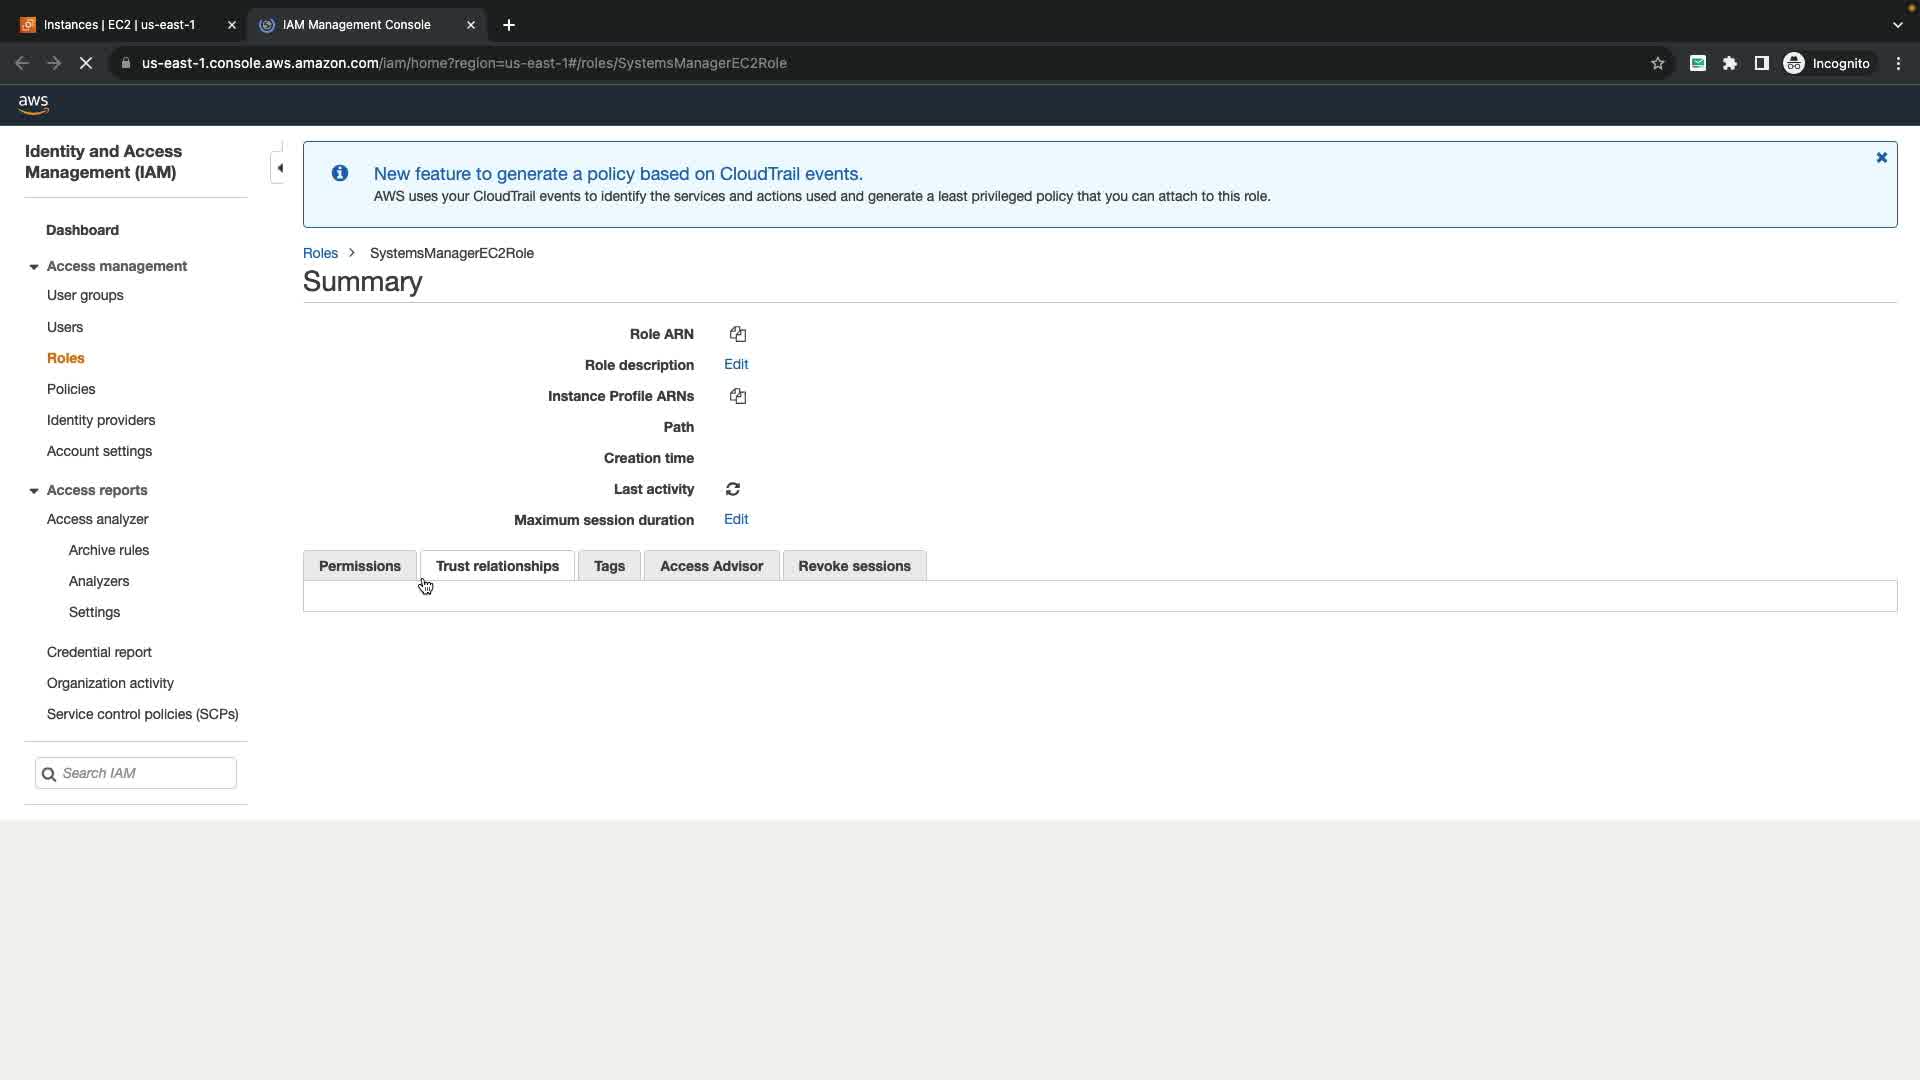The height and width of the screenshot is (1080, 1920).
Task: Stop loading the page
Action: point(86,63)
